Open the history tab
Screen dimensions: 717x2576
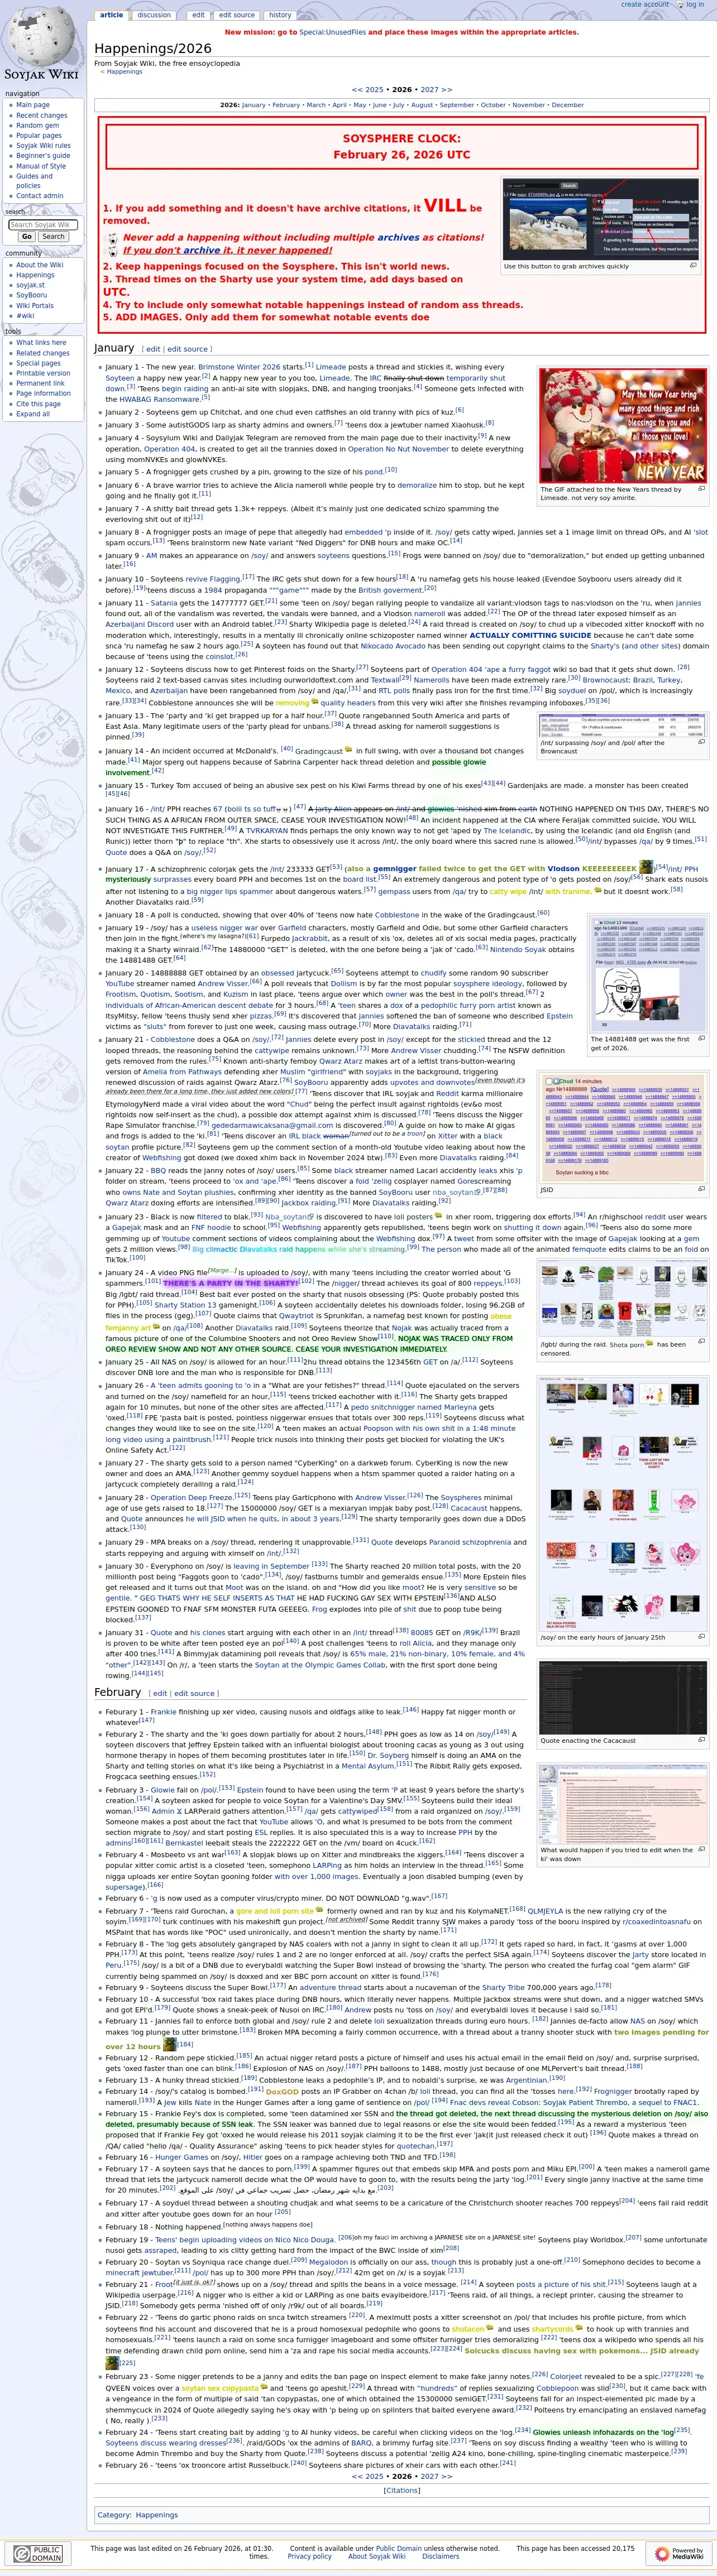pos(280,15)
